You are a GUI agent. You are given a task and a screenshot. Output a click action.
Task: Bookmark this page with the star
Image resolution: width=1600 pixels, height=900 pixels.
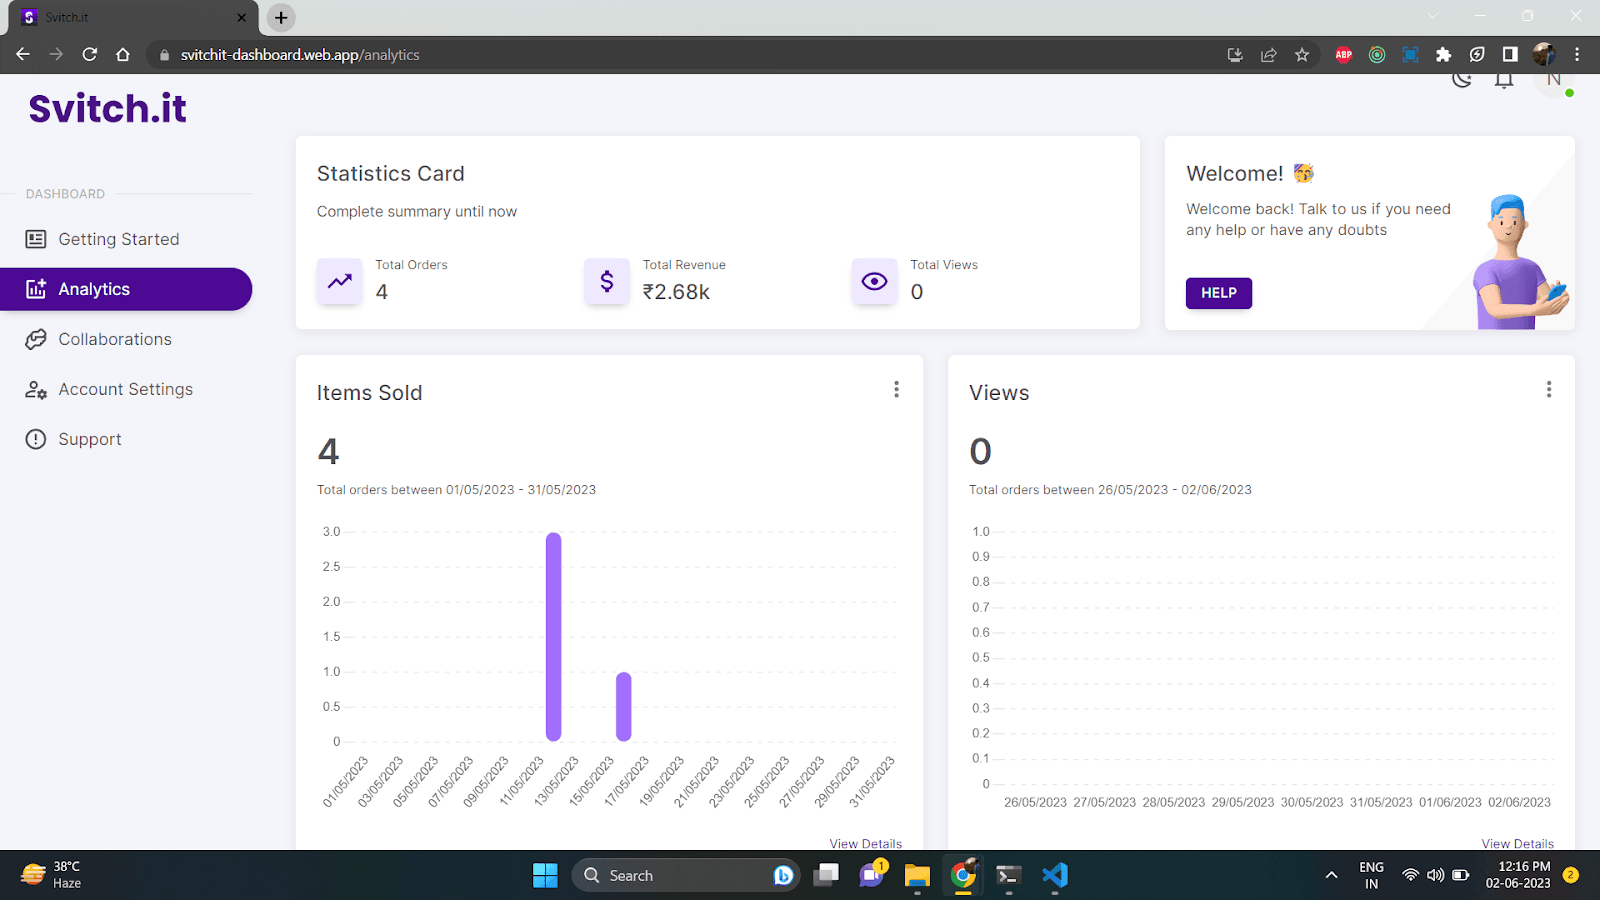coord(1302,55)
